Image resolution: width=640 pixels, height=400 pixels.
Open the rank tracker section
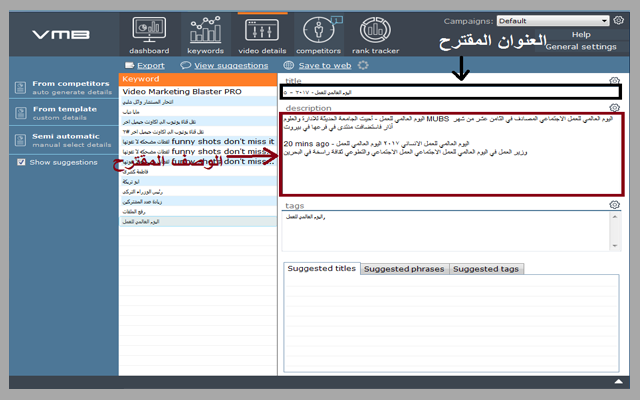(375, 35)
